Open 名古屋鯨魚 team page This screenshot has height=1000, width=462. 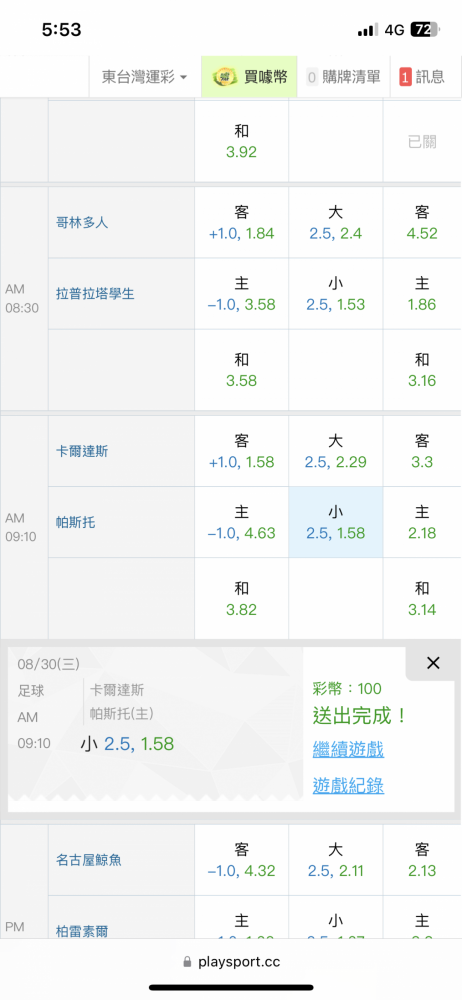point(89,860)
